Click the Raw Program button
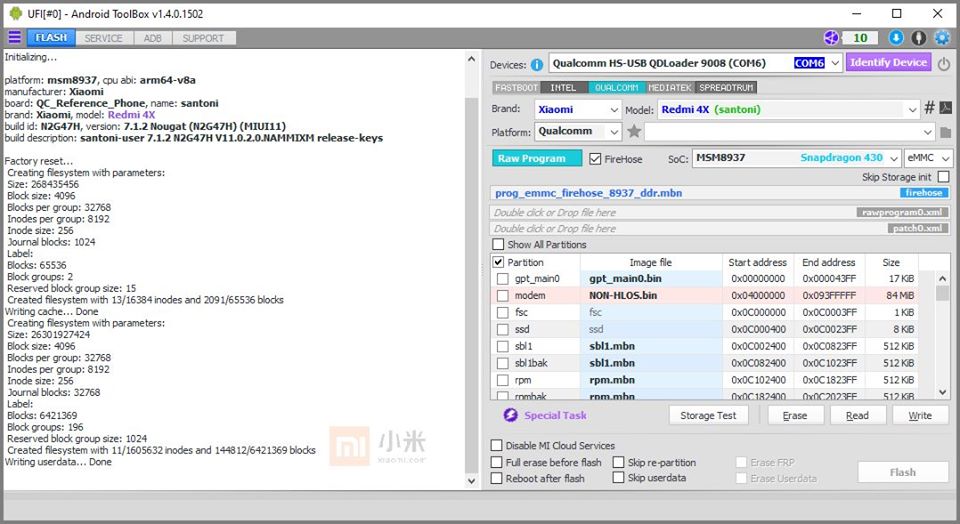The height and width of the screenshot is (524, 960). 537,159
